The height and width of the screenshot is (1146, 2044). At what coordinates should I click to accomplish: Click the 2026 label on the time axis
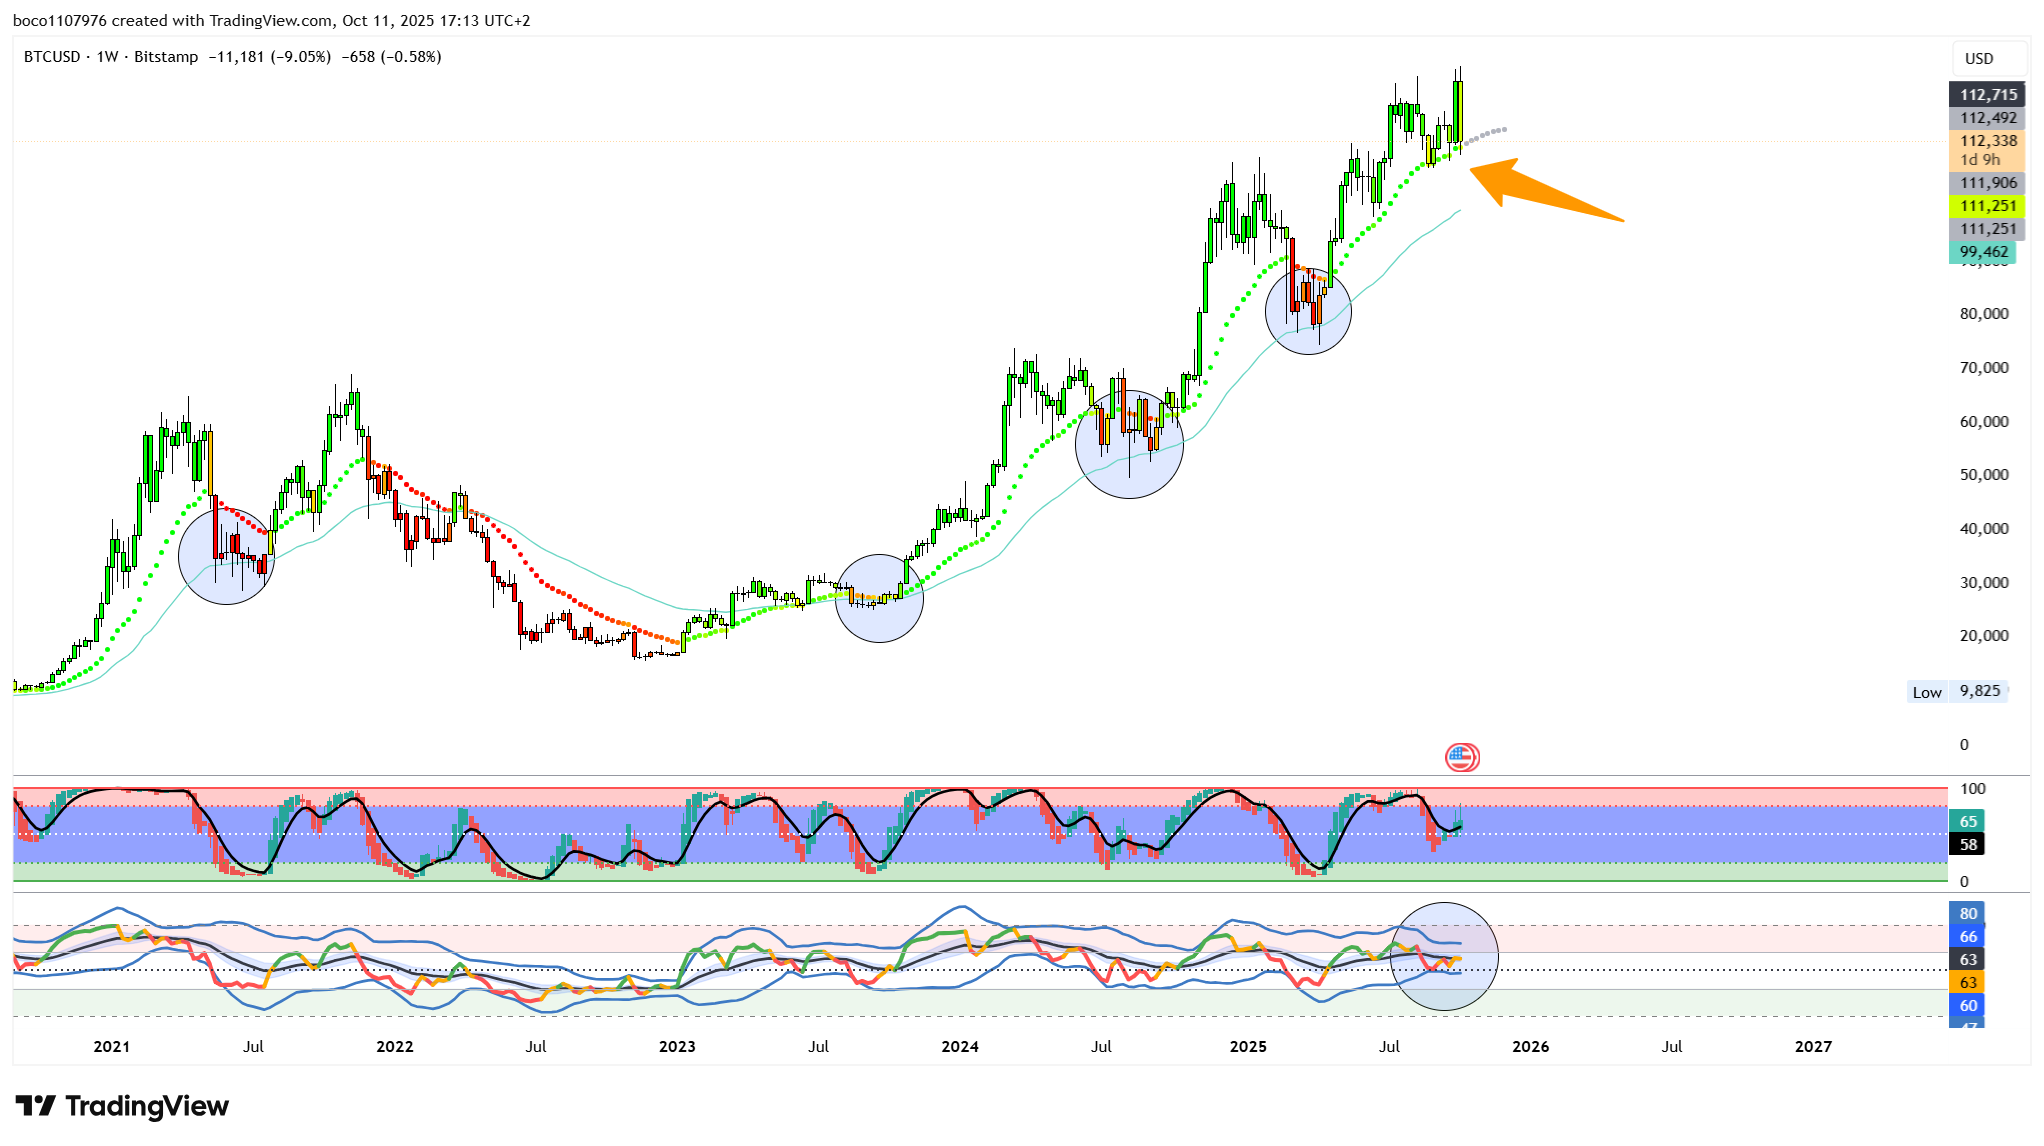1530,1046
